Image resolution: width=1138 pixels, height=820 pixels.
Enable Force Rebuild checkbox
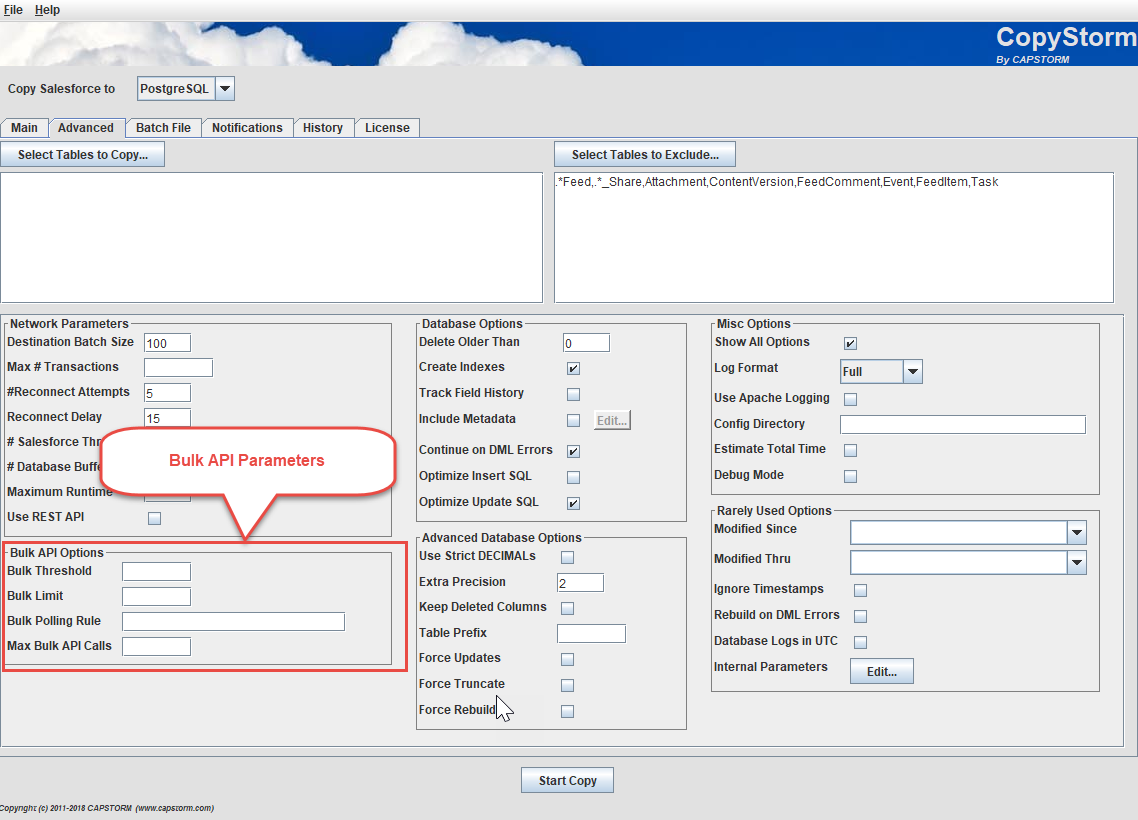tap(568, 711)
